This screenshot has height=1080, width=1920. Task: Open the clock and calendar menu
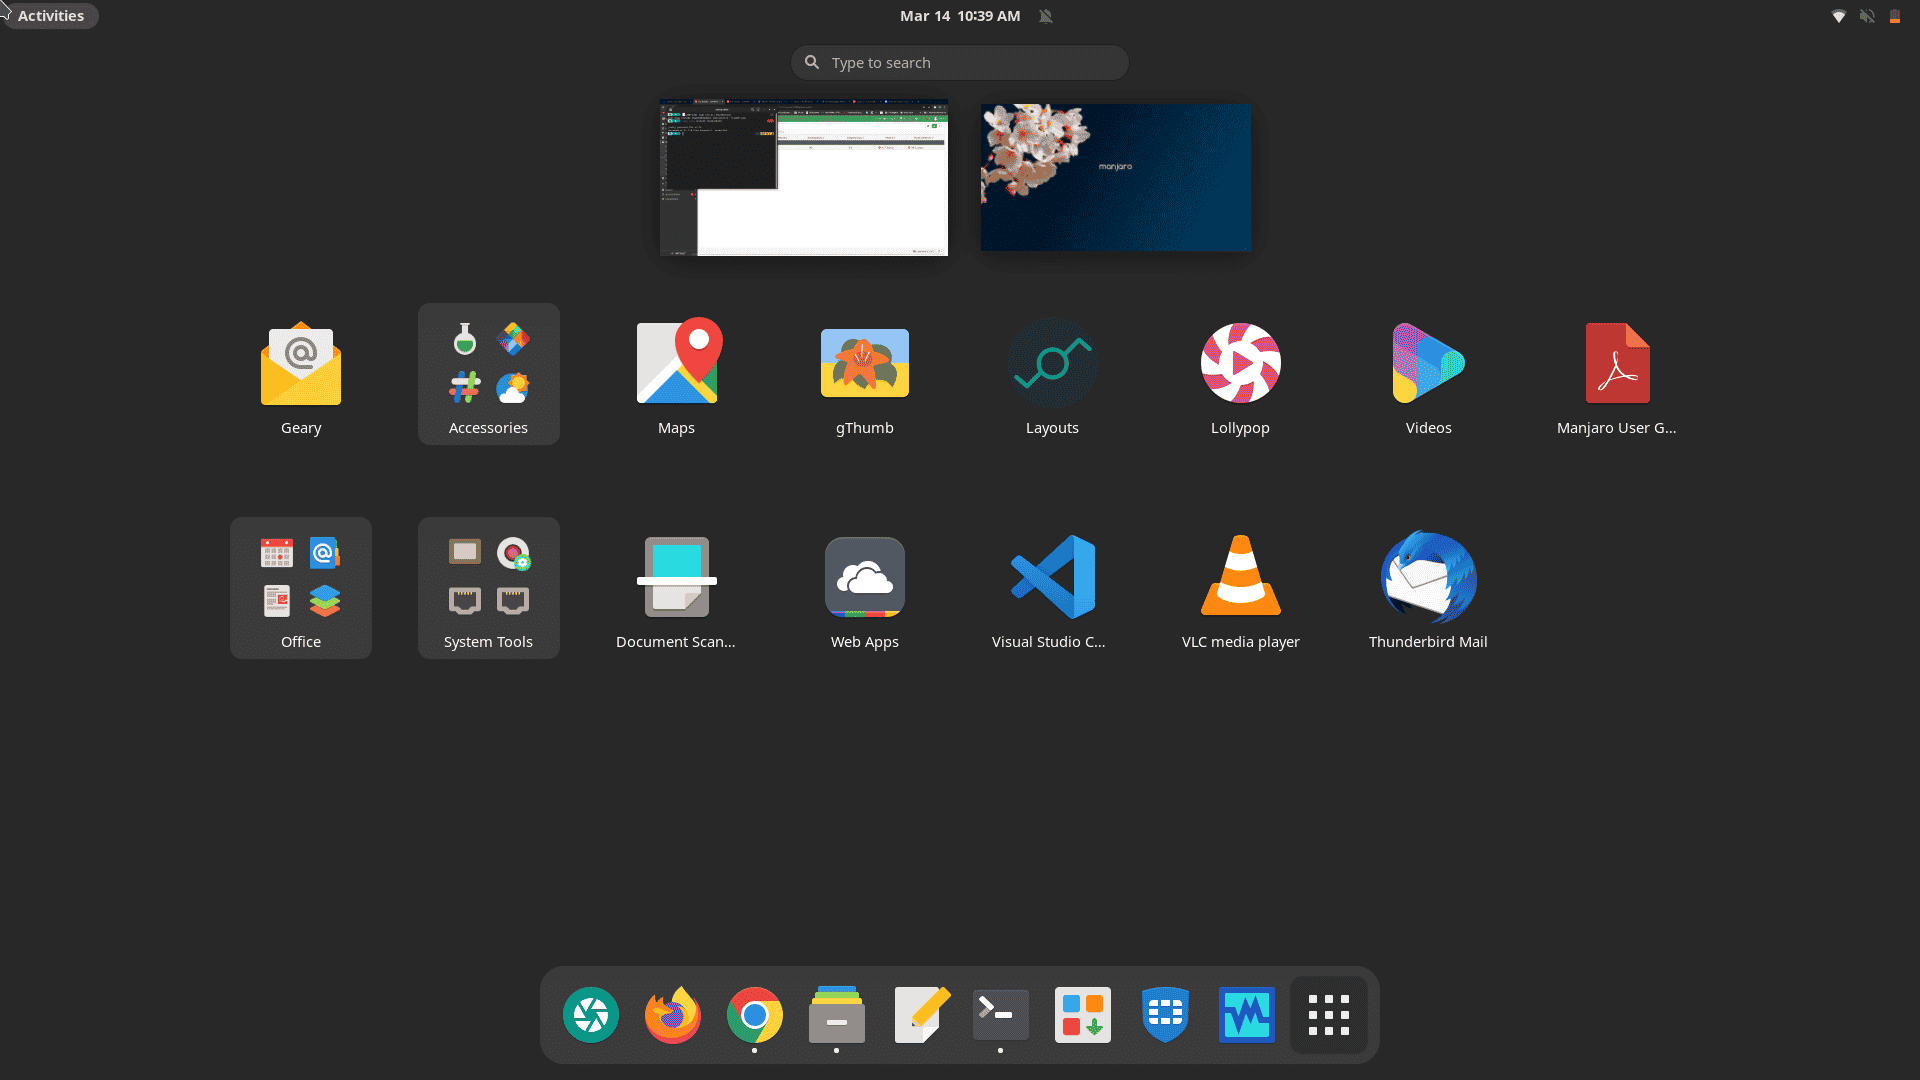point(960,16)
